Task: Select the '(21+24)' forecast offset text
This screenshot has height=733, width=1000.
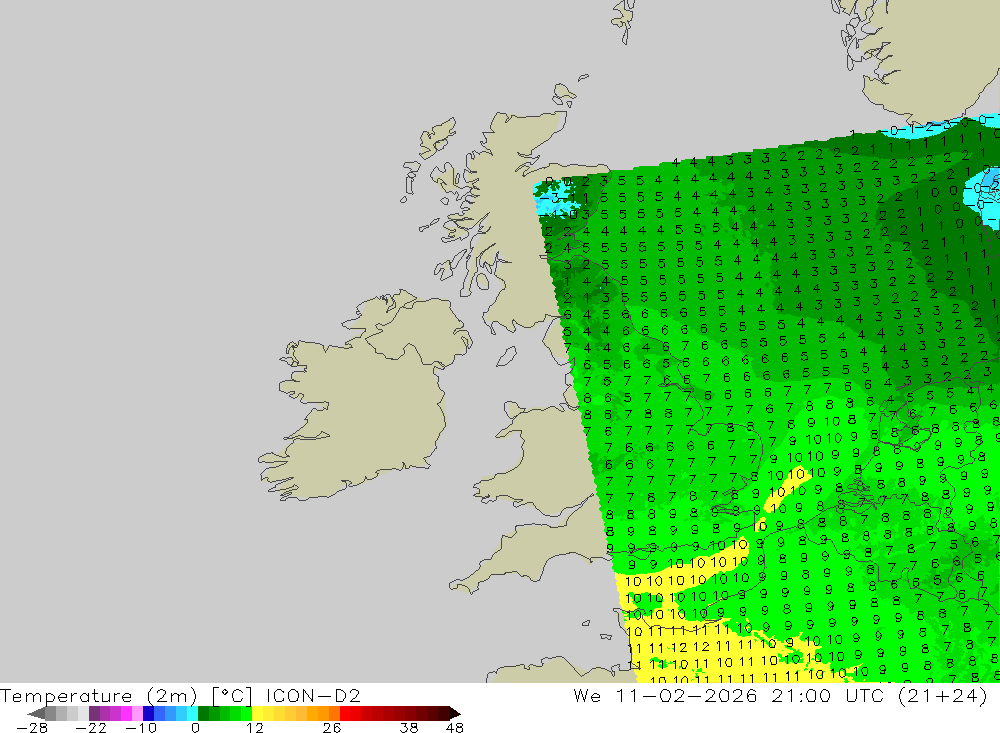Action: [943, 695]
